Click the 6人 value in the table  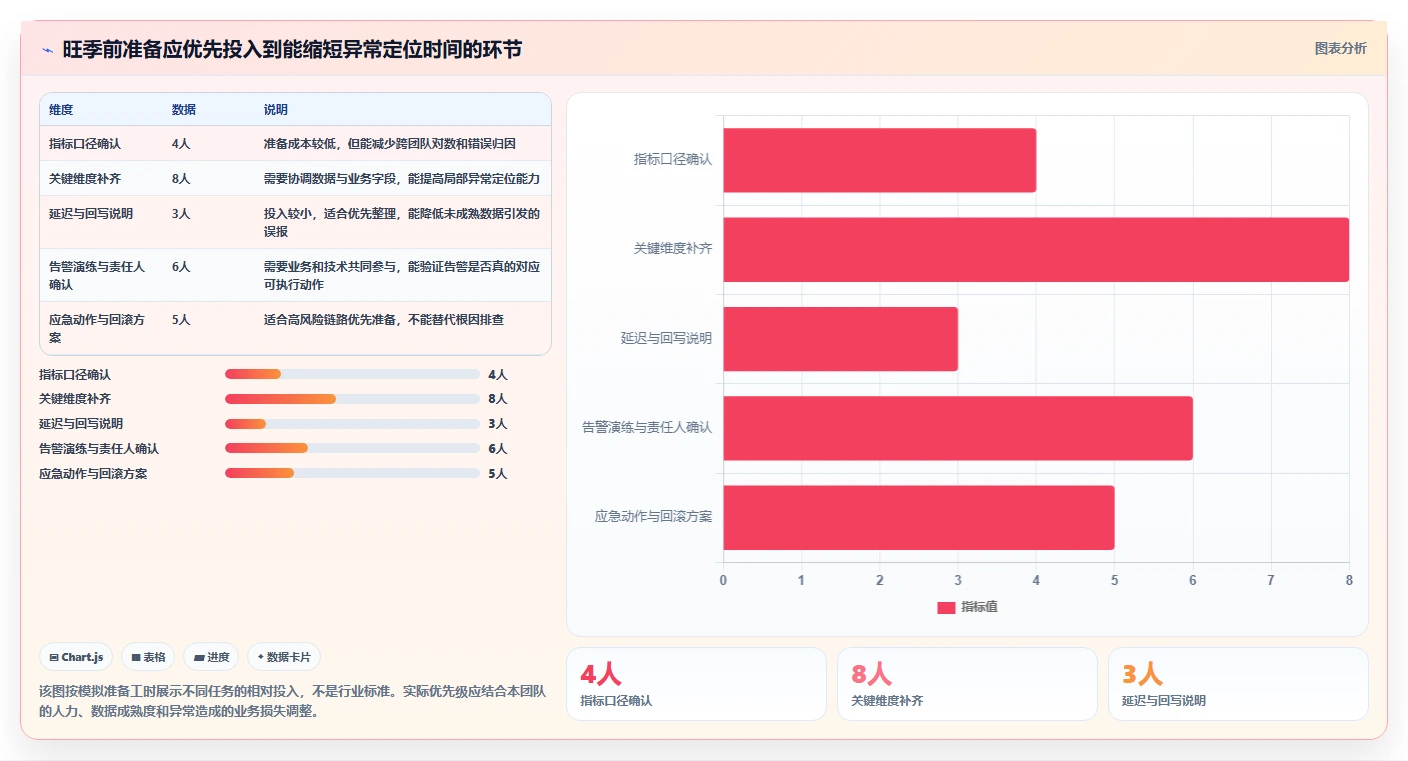coord(181,267)
